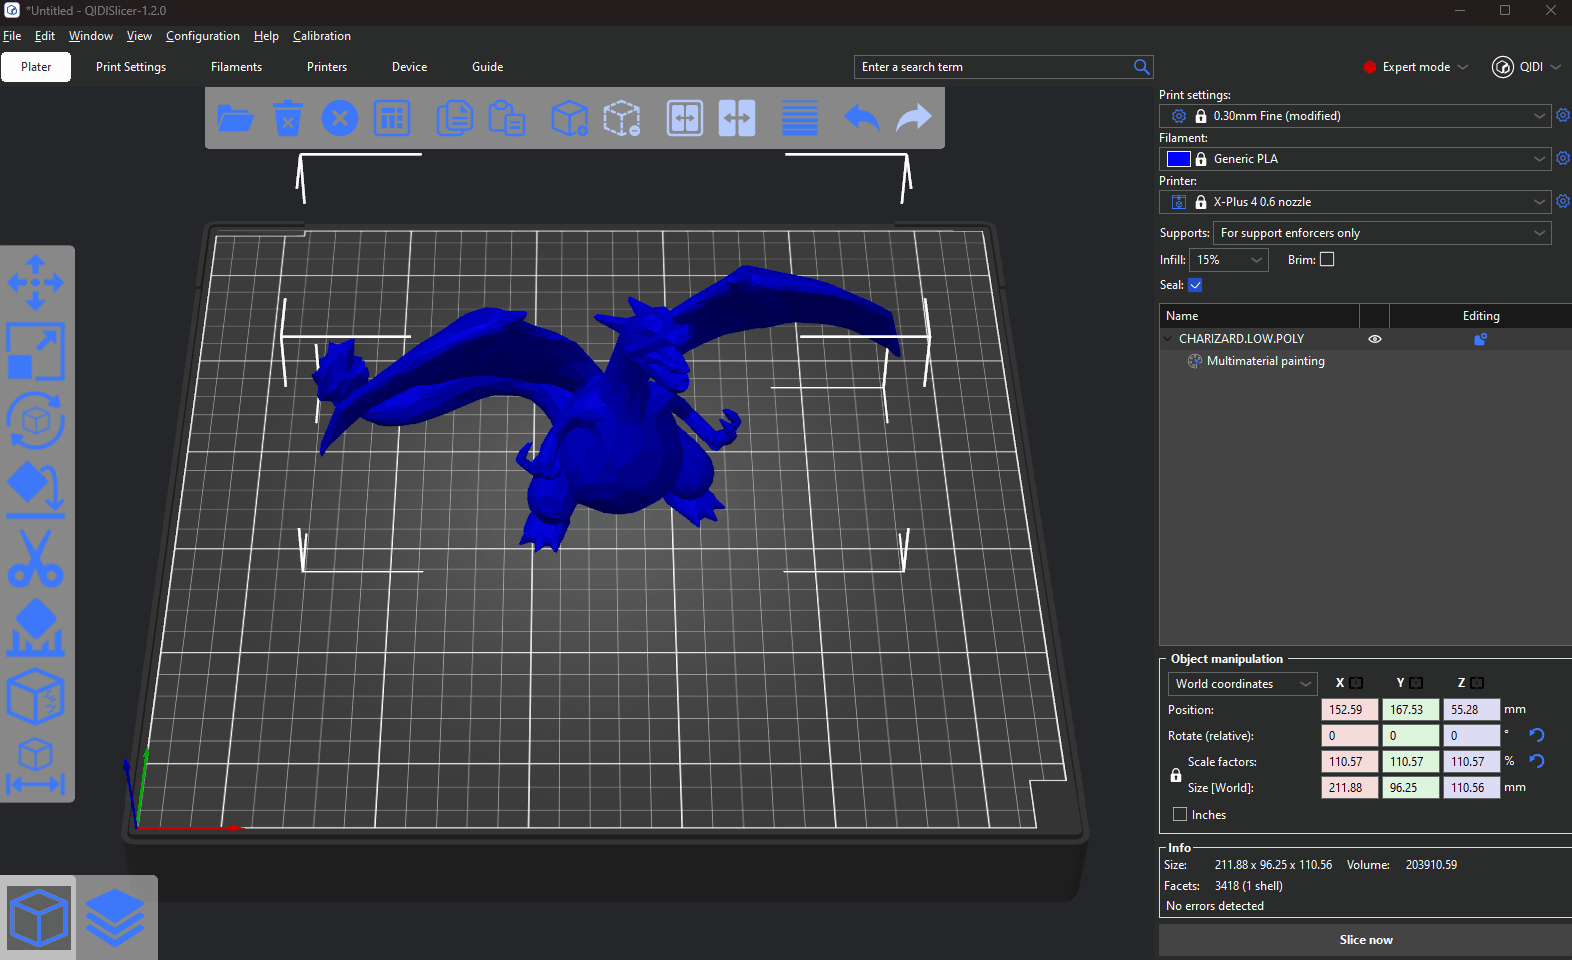The height and width of the screenshot is (960, 1572).
Task: Click the blue filament color swatch
Action: [x=1178, y=159]
